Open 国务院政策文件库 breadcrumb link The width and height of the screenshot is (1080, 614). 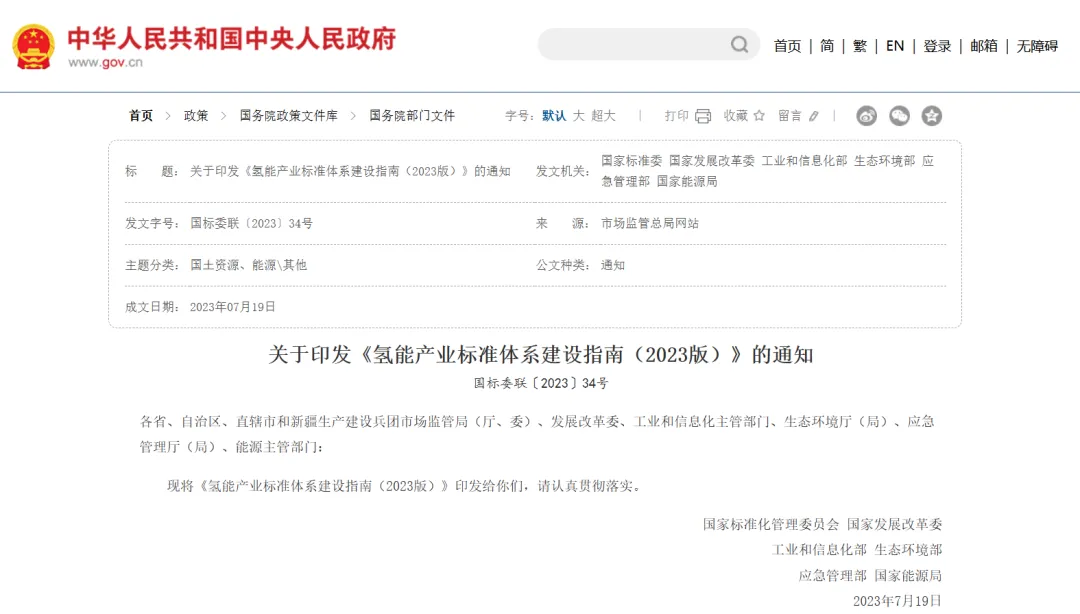[x=289, y=116]
